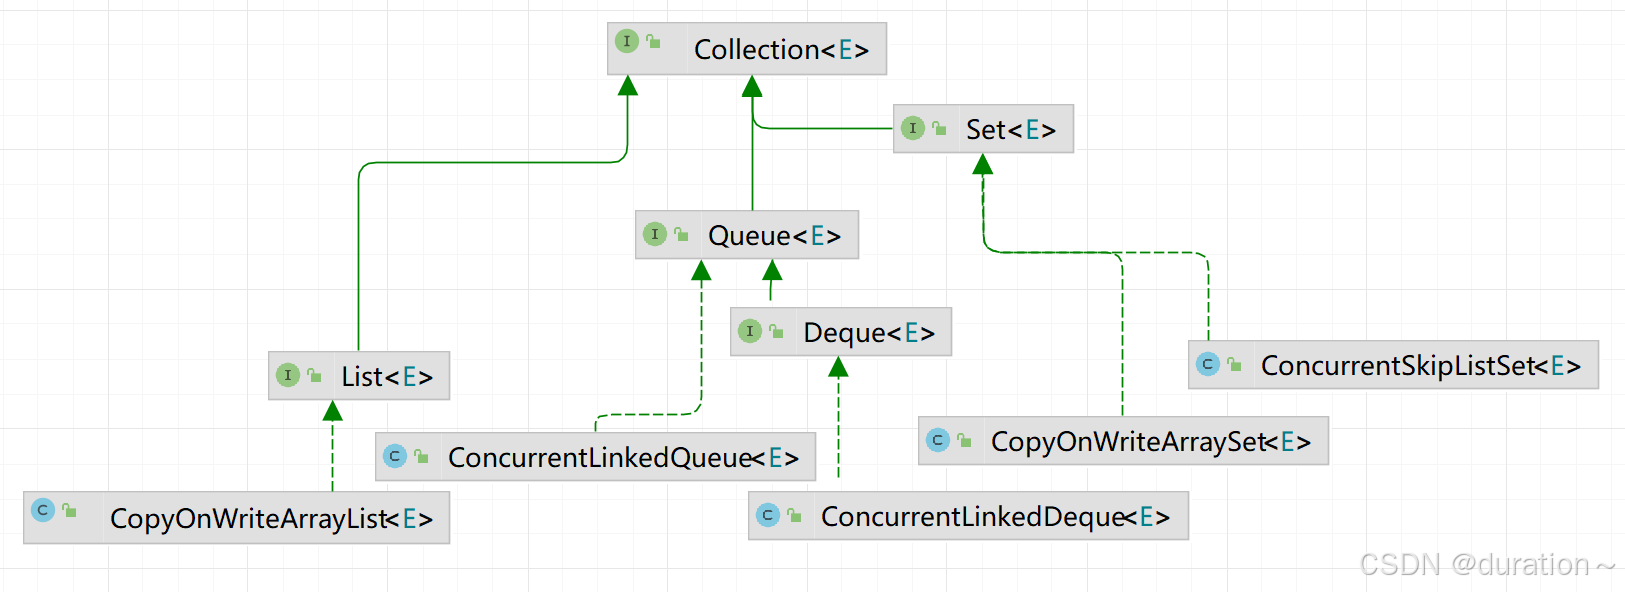Click the lock icon on ConcurrentLinkedQueue<E>
The image size is (1625, 592).
421,456
